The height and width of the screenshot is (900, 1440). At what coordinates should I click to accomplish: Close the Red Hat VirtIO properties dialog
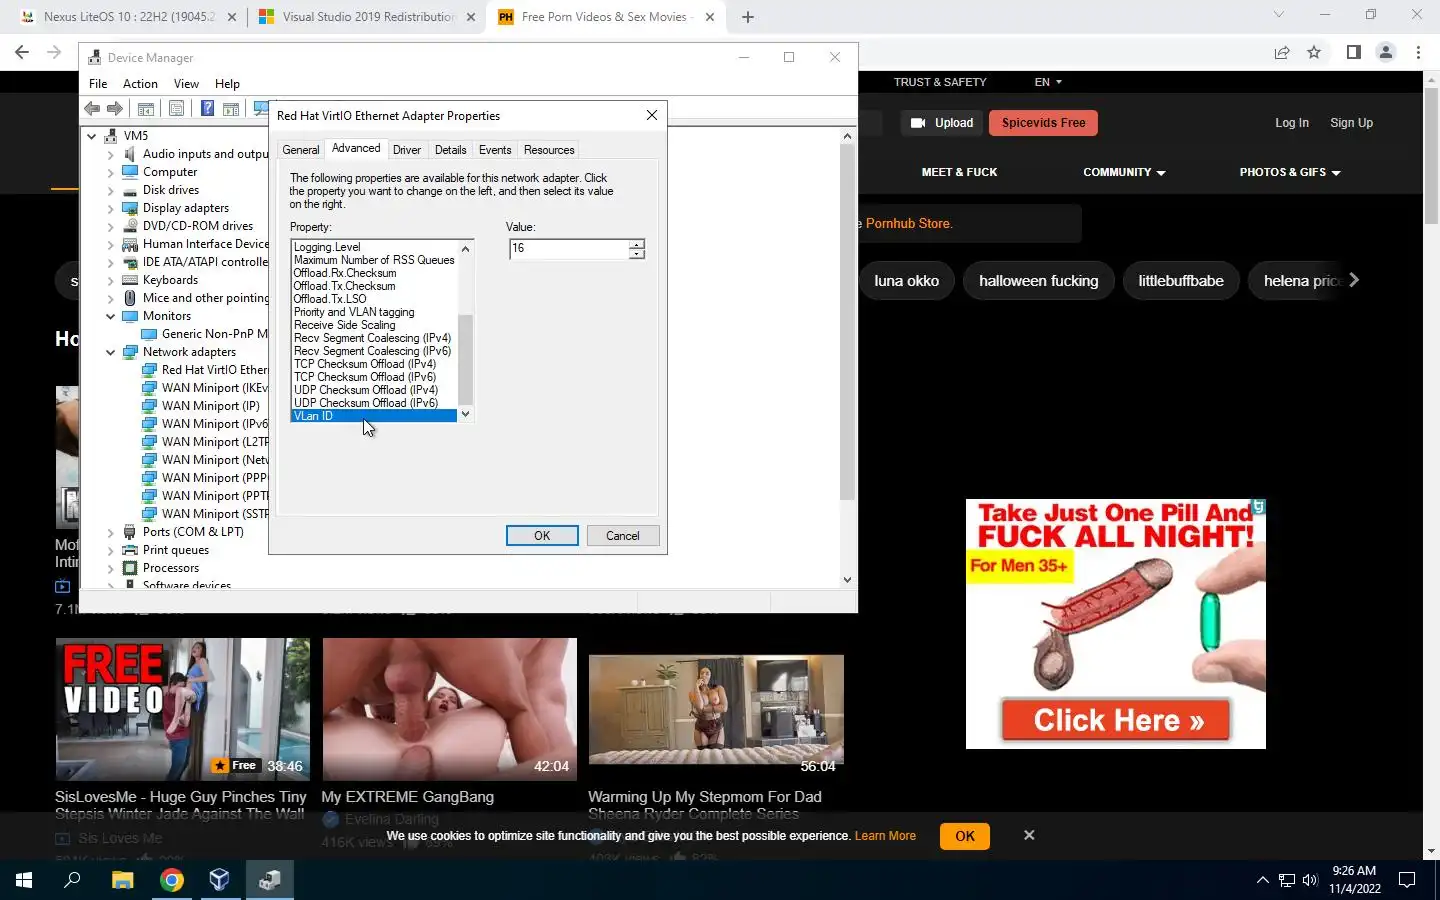(x=652, y=115)
